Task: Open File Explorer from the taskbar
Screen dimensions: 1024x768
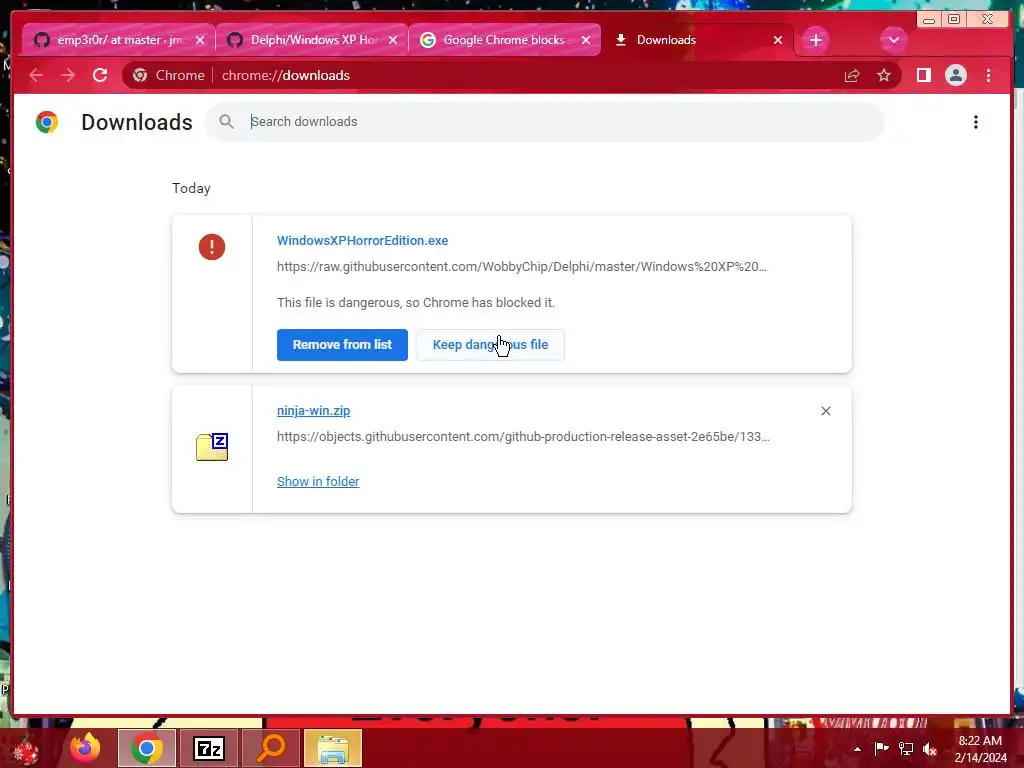Action: click(x=333, y=748)
